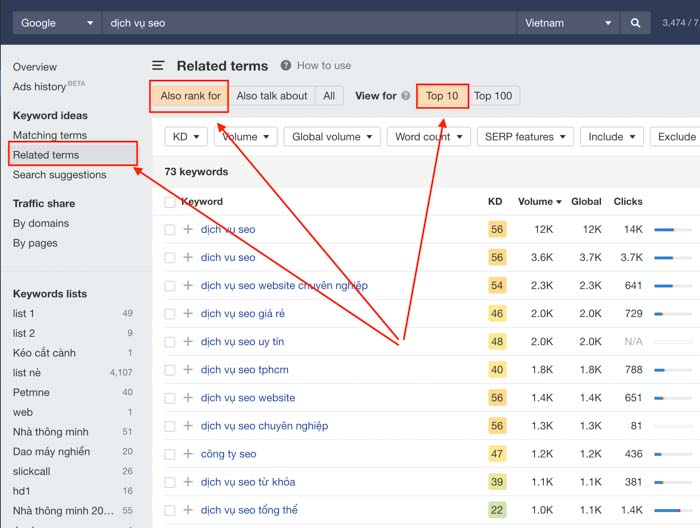Switch view to Top 10
The height and width of the screenshot is (528, 700).
click(442, 96)
